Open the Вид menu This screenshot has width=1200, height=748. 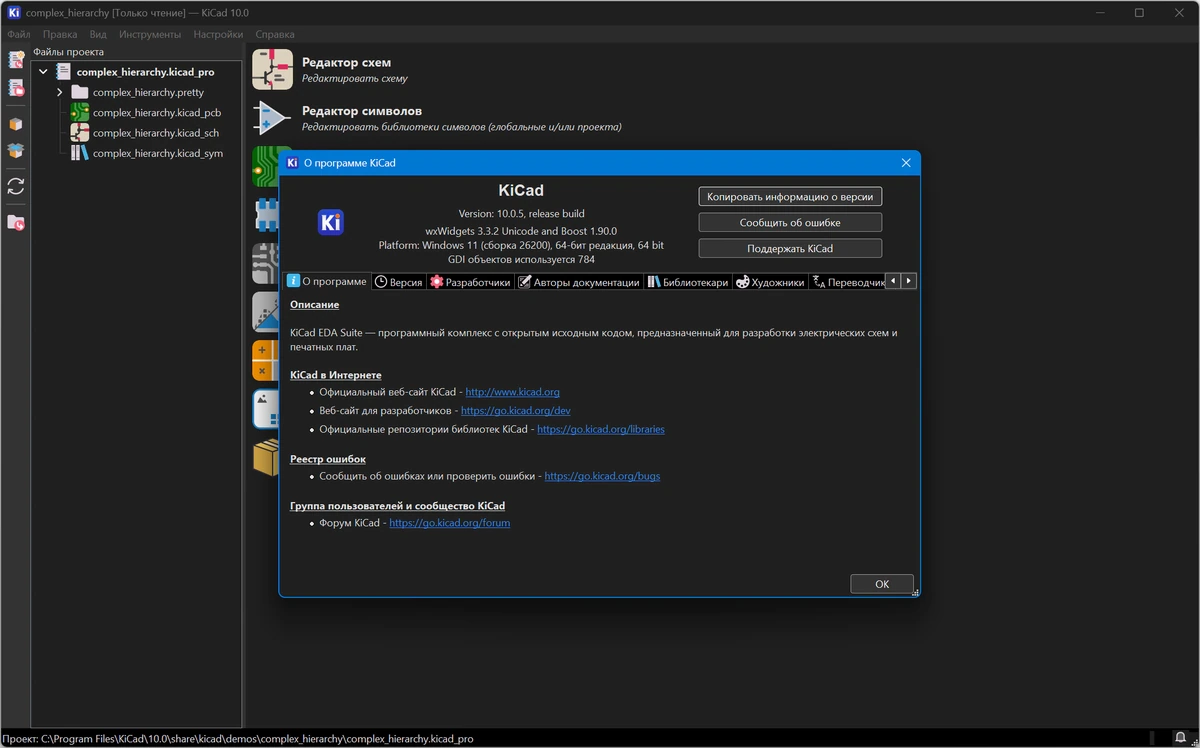coord(98,34)
